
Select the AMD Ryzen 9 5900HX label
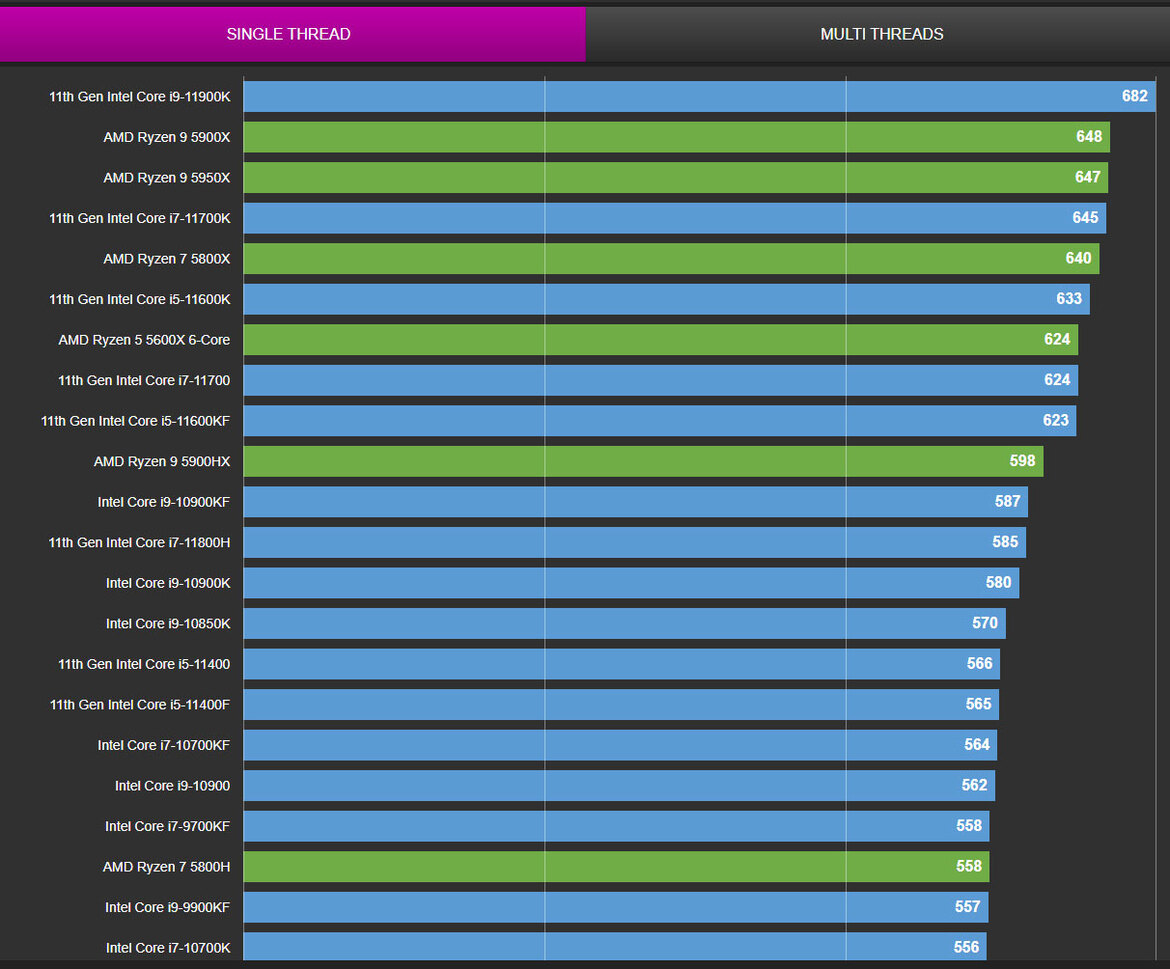tap(162, 462)
